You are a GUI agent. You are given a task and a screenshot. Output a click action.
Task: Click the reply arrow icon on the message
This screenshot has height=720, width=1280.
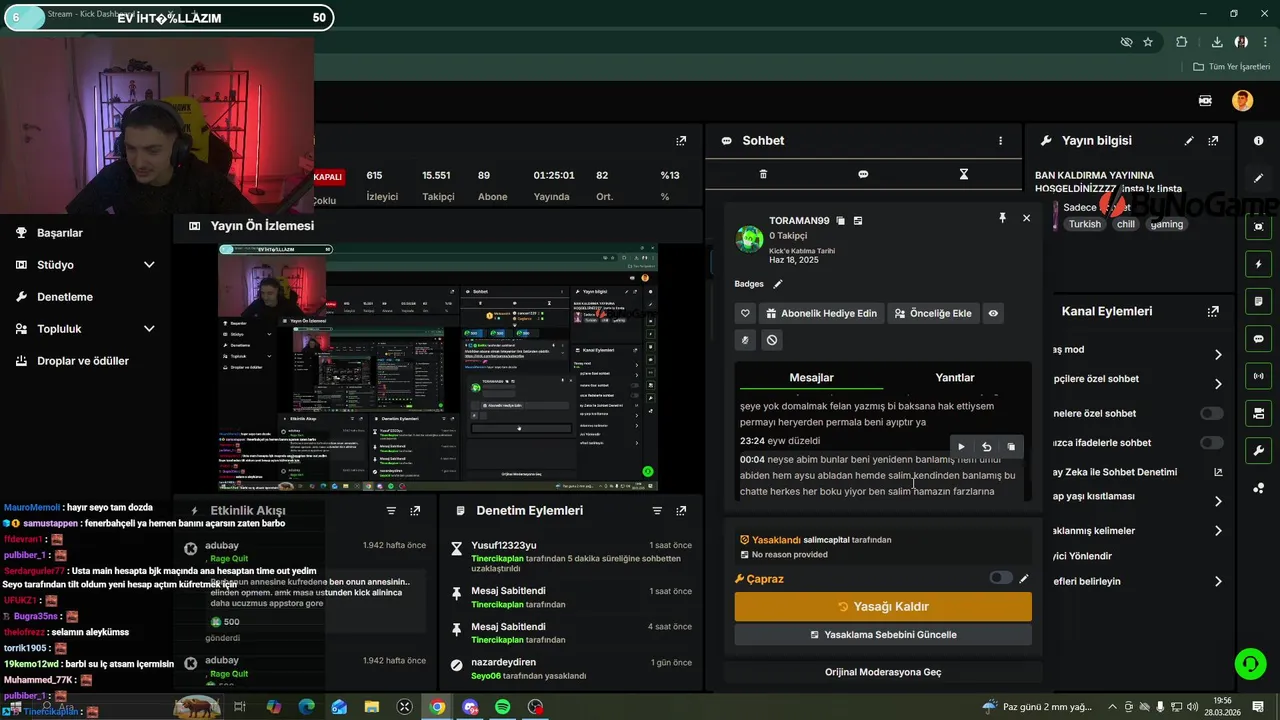tap(986, 447)
